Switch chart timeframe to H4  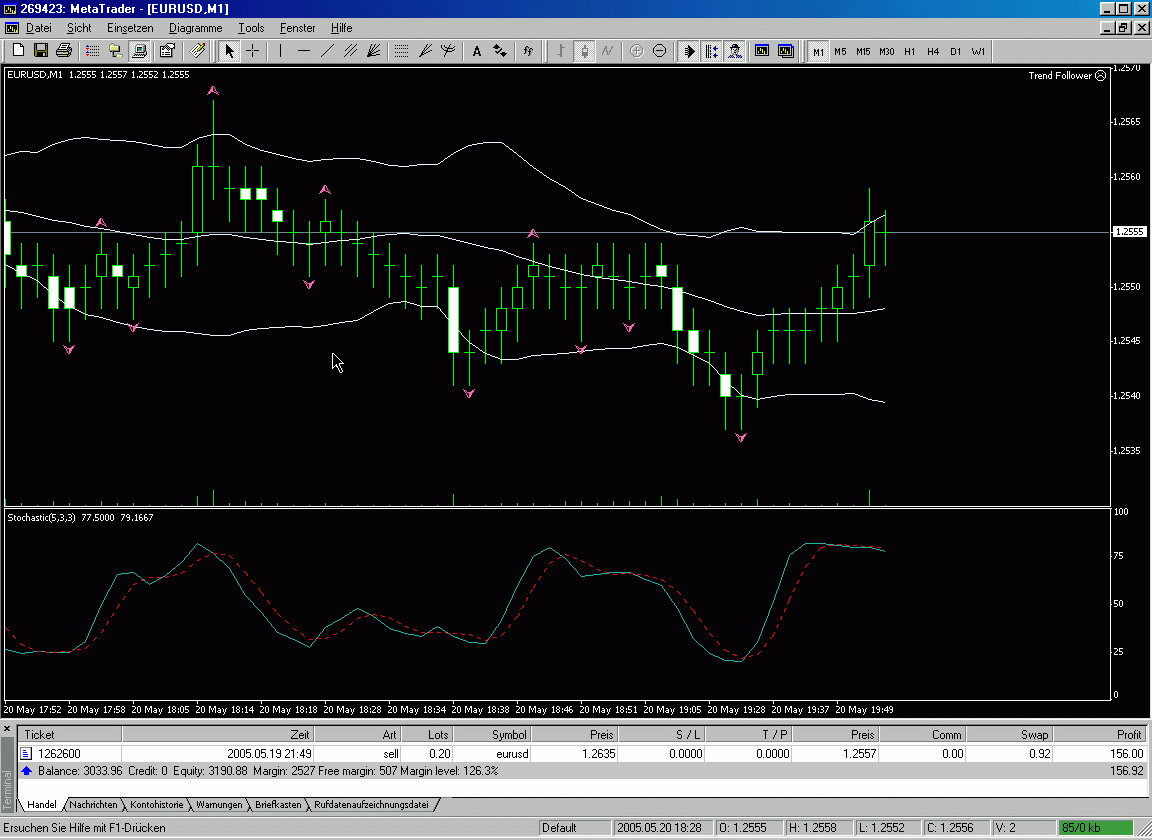pyautogui.click(x=932, y=52)
